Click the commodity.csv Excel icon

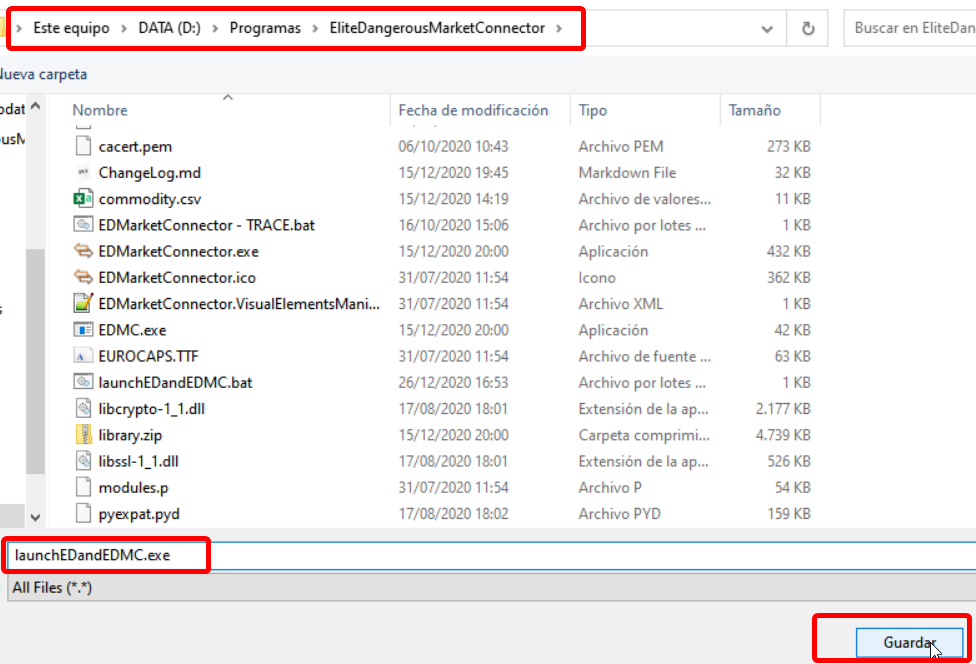coord(83,199)
